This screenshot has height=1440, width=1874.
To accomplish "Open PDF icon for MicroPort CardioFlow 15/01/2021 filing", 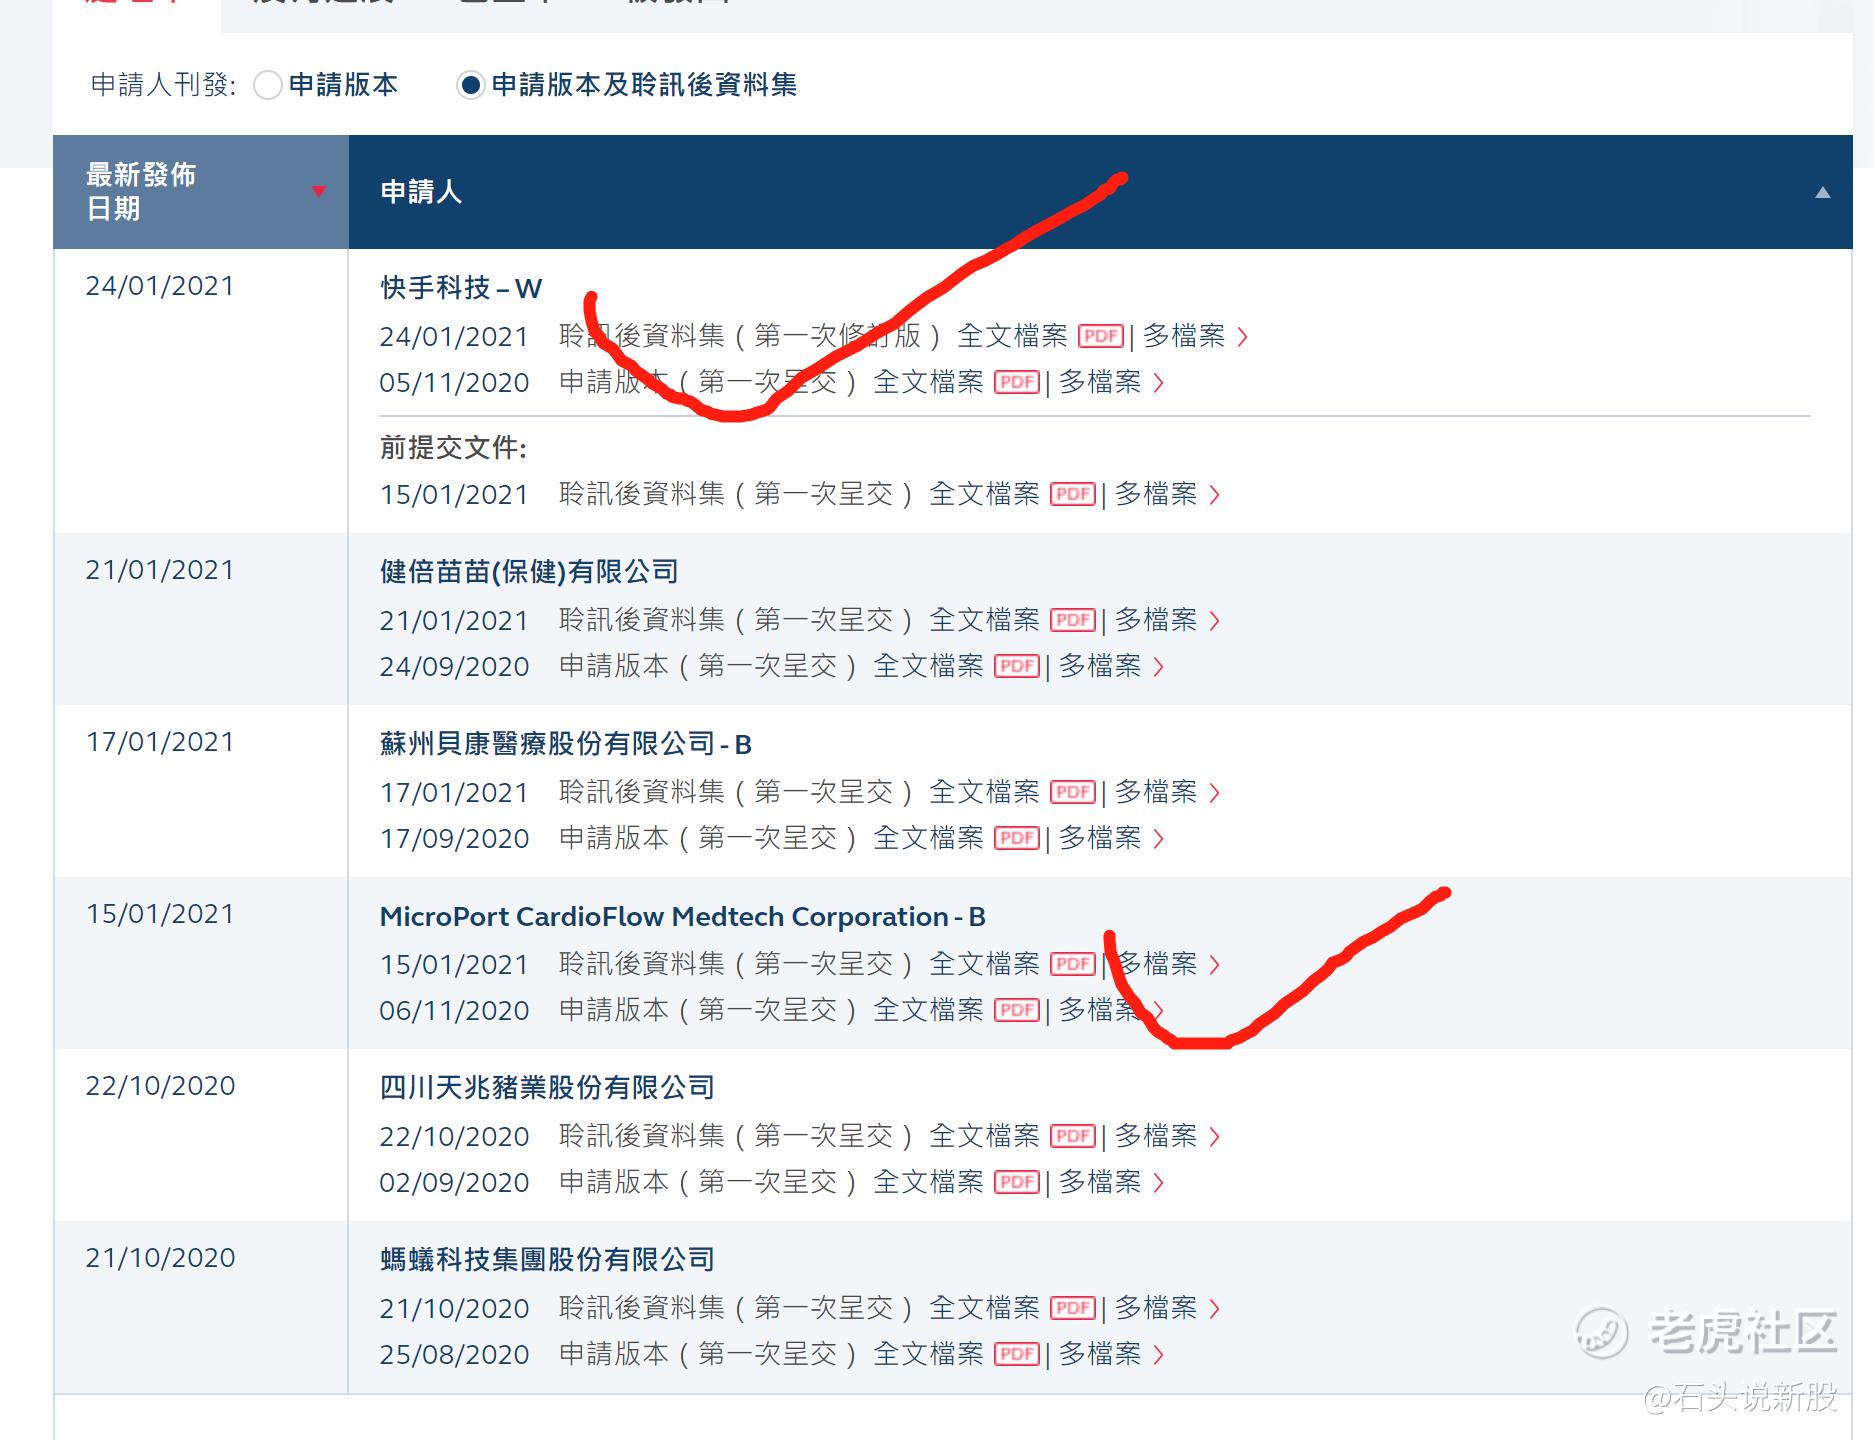I will click(x=1073, y=964).
